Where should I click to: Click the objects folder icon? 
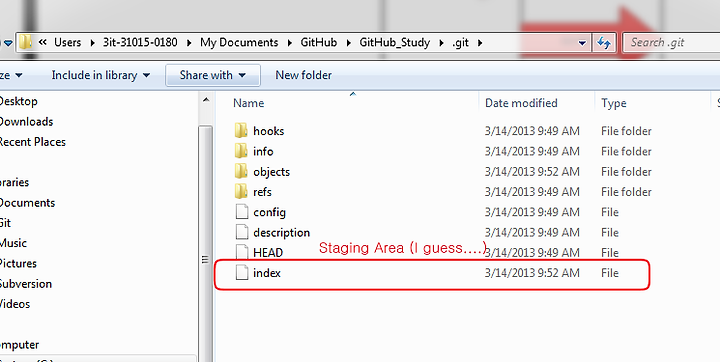point(241,171)
